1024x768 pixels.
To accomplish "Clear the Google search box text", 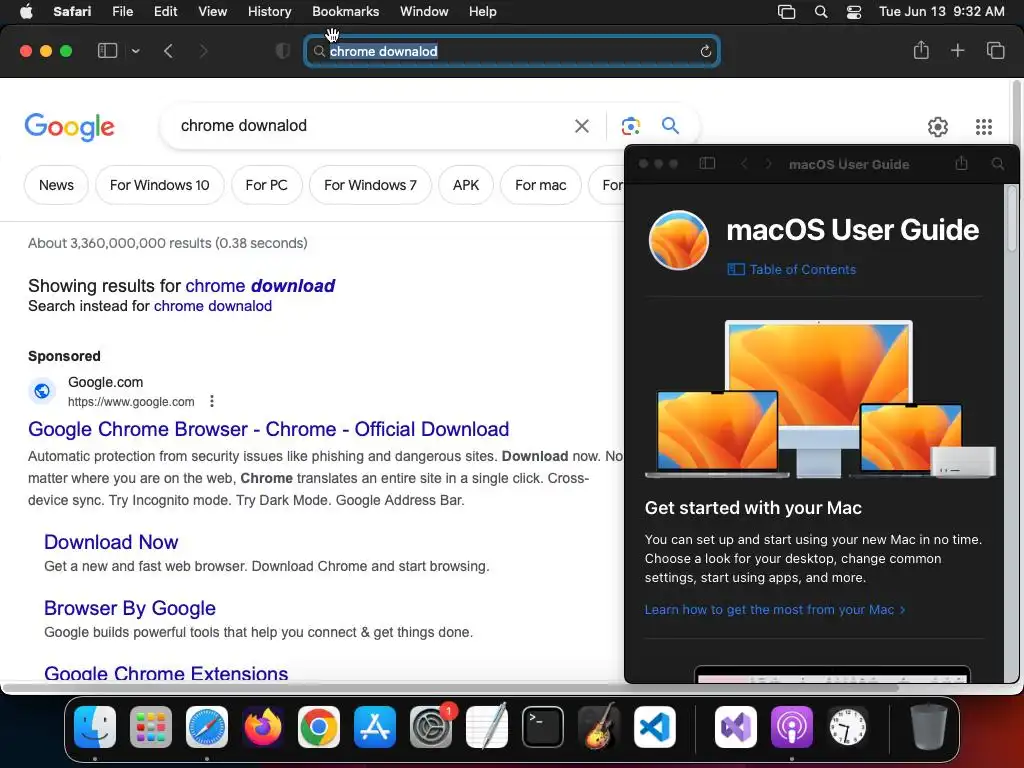I will click(581, 125).
